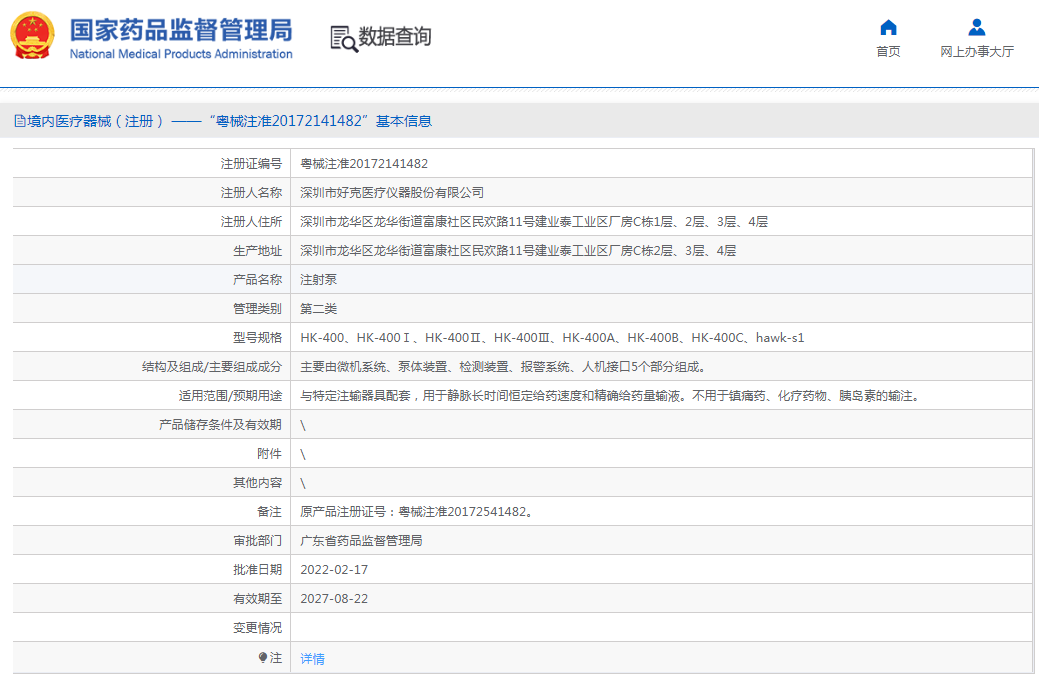The image size is (1039, 676).
Task: Open the 网上办事大厅 user icon
Action: (x=977, y=28)
